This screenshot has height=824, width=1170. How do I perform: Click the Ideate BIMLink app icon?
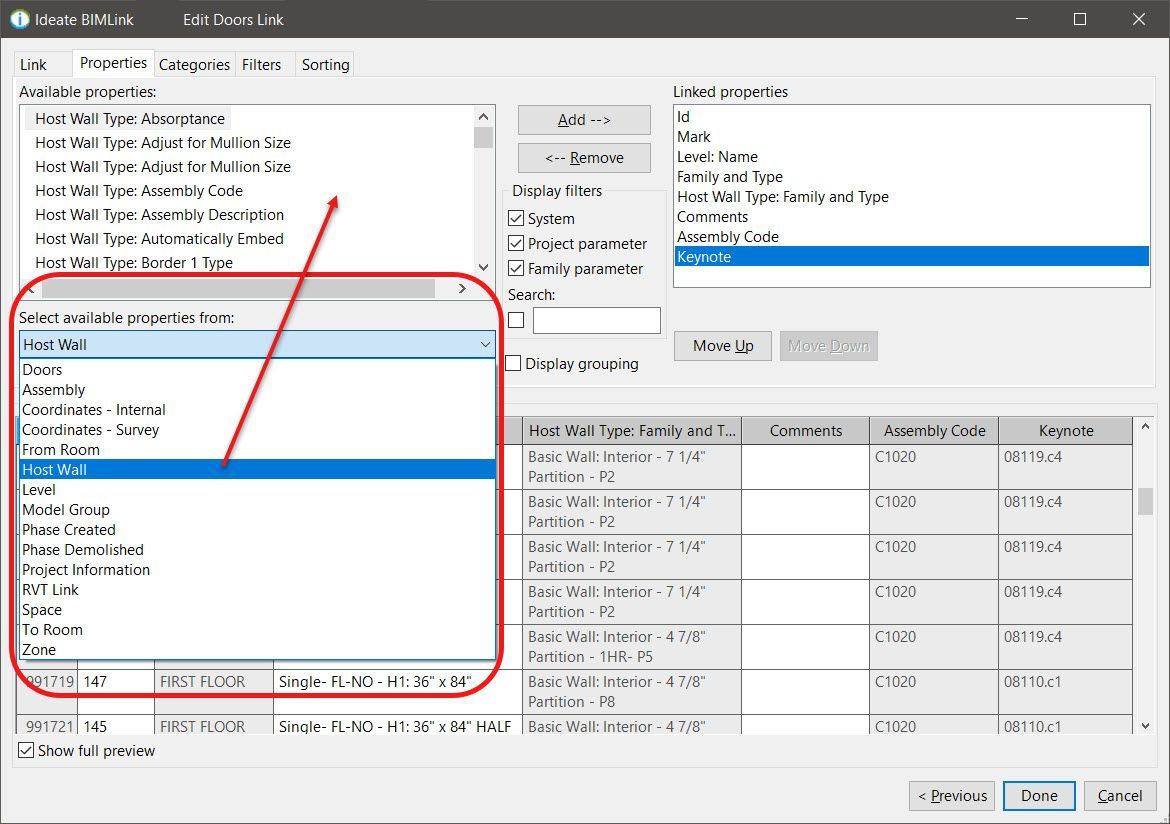(x=19, y=19)
